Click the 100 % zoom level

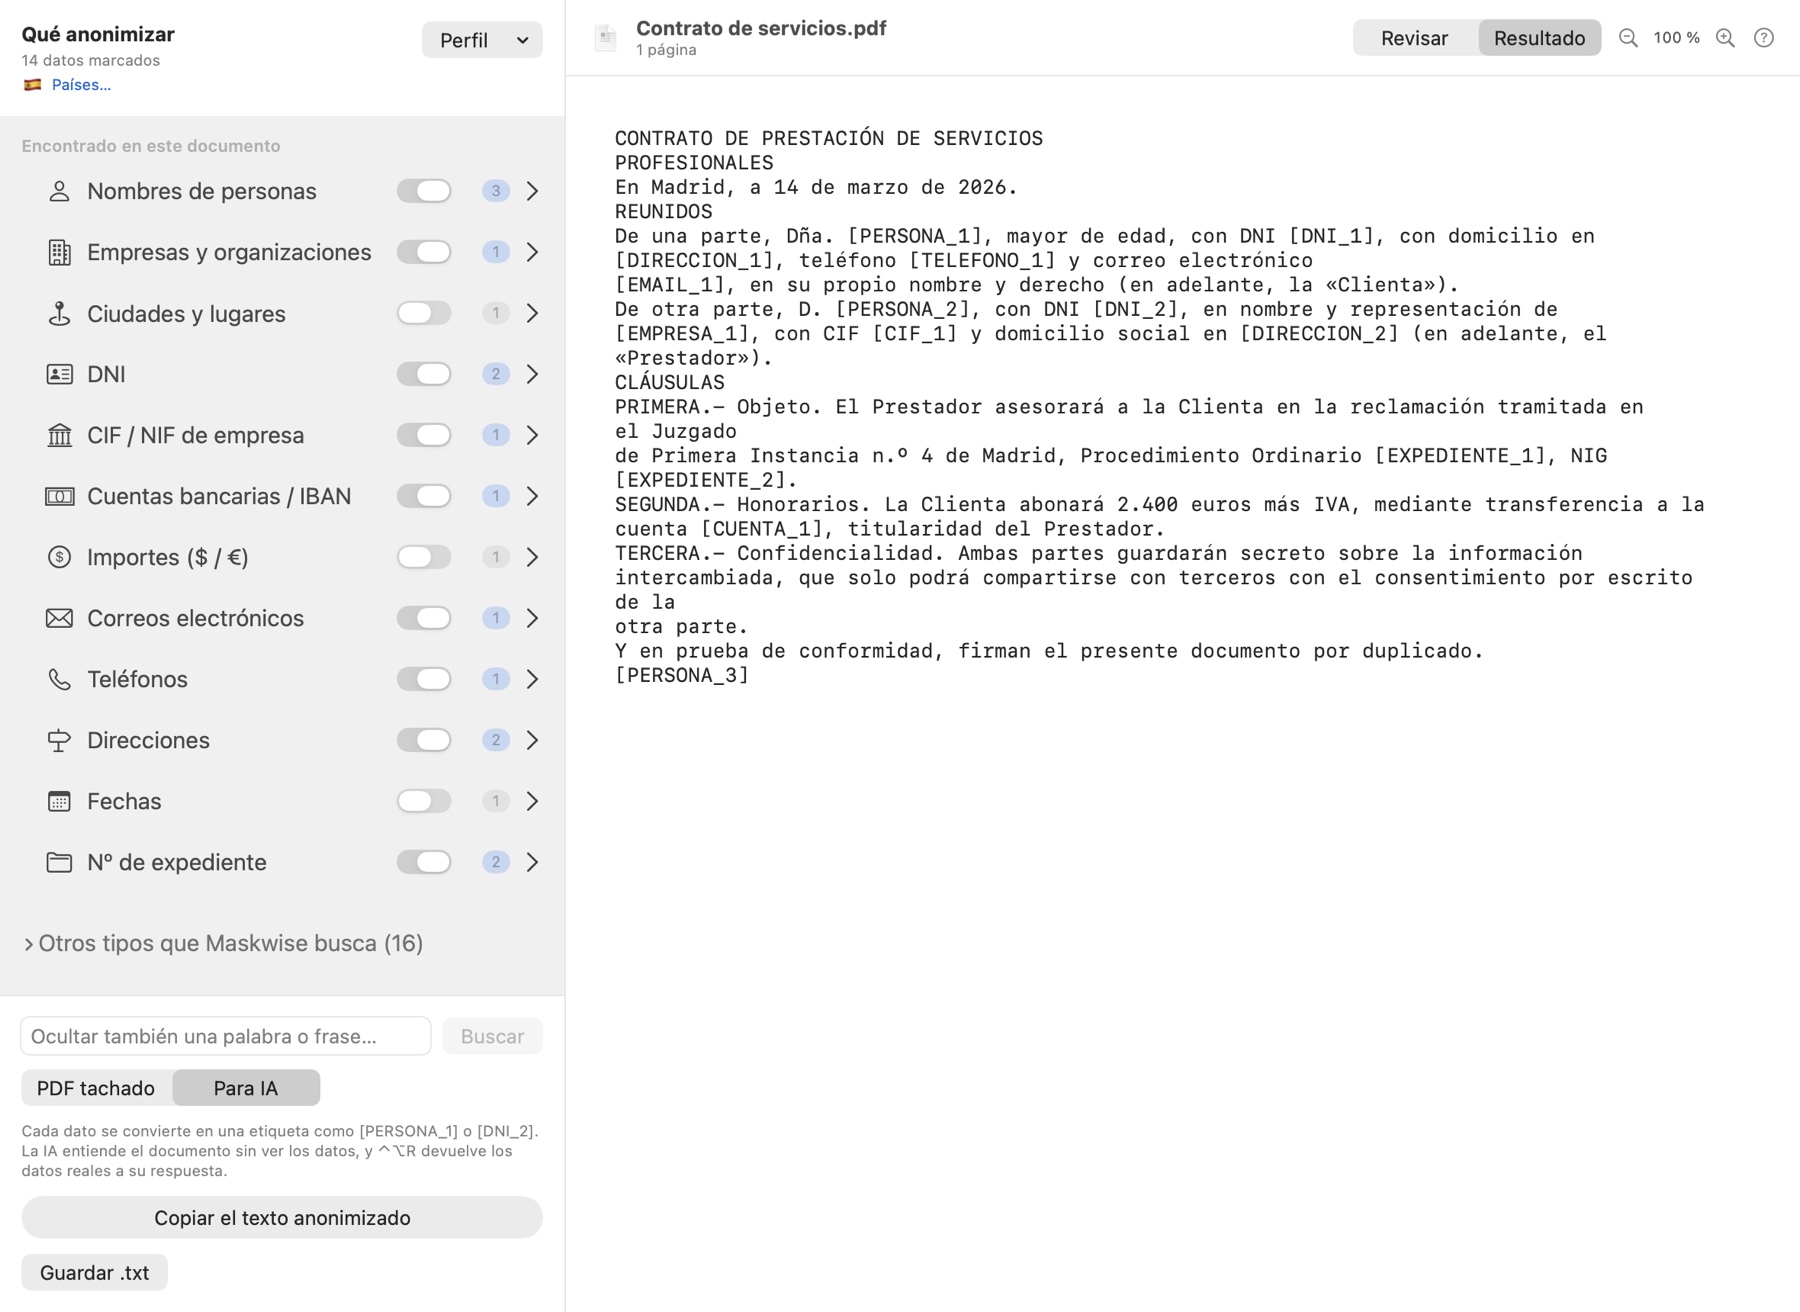[x=1677, y=38]
